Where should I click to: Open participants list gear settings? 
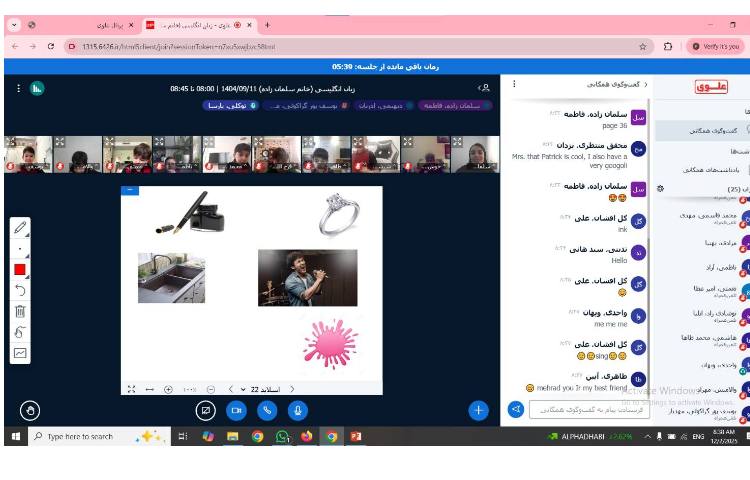click(661, 188)
